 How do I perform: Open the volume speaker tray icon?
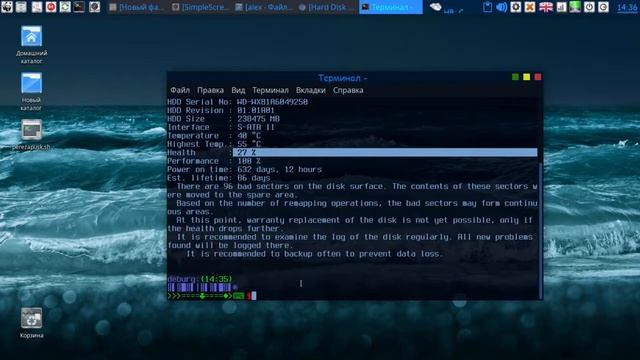tap(501, 7)
